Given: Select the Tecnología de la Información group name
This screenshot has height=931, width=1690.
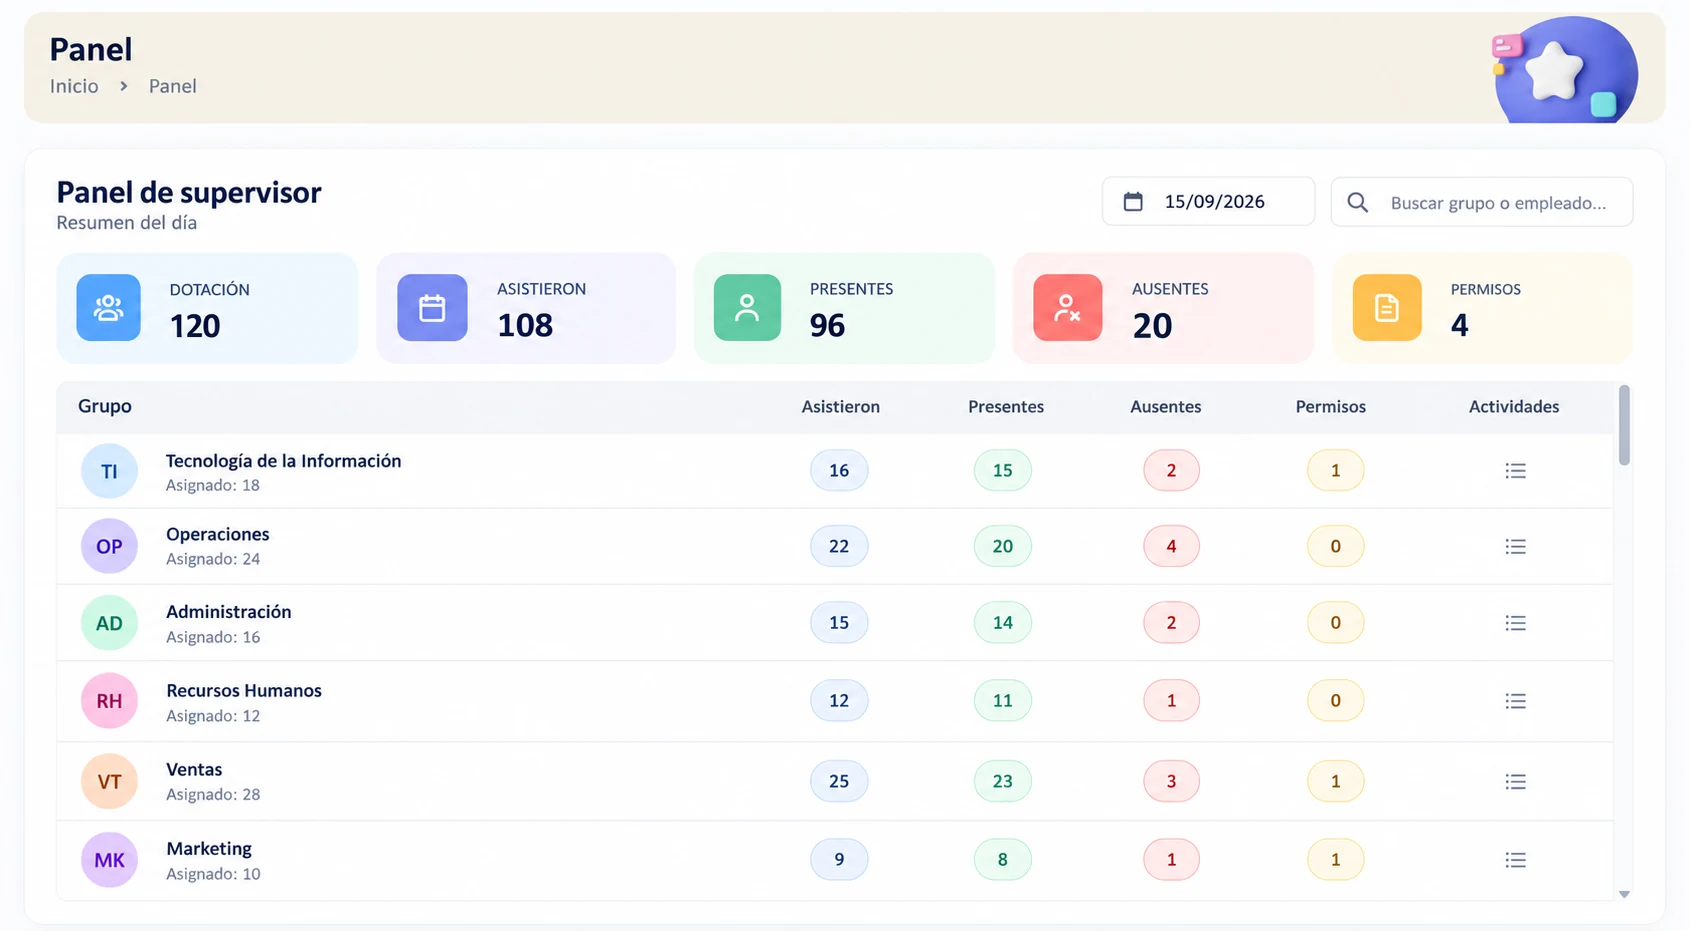Looking at the screenshot, I should click(x=283, y=461).
